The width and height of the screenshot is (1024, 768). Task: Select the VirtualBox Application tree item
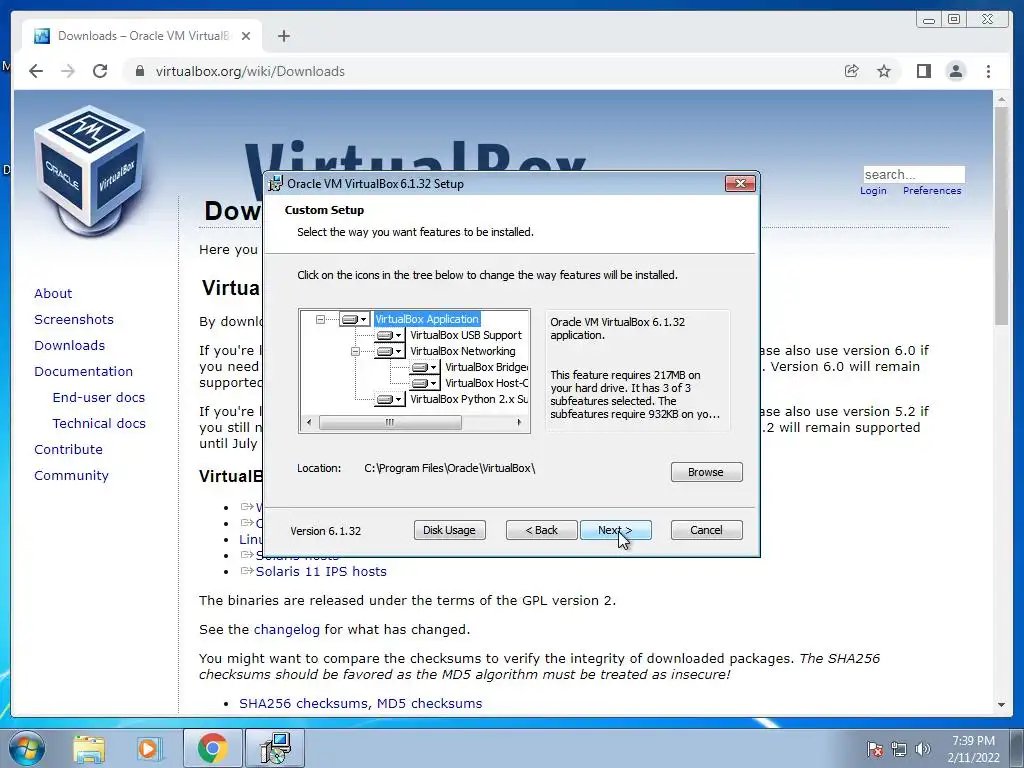point(427,319)
